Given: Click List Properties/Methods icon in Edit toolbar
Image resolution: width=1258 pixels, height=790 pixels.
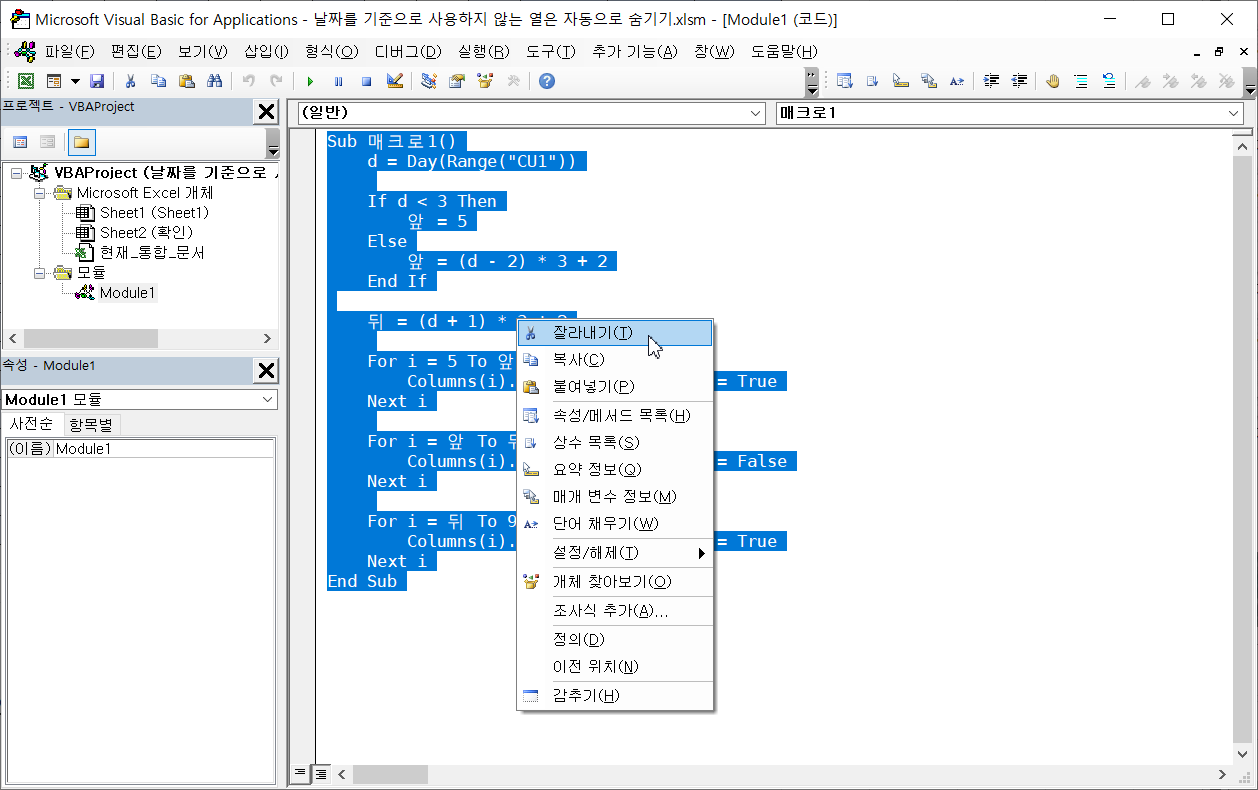Looking at the screenshot, I should [x=844, y=81].
